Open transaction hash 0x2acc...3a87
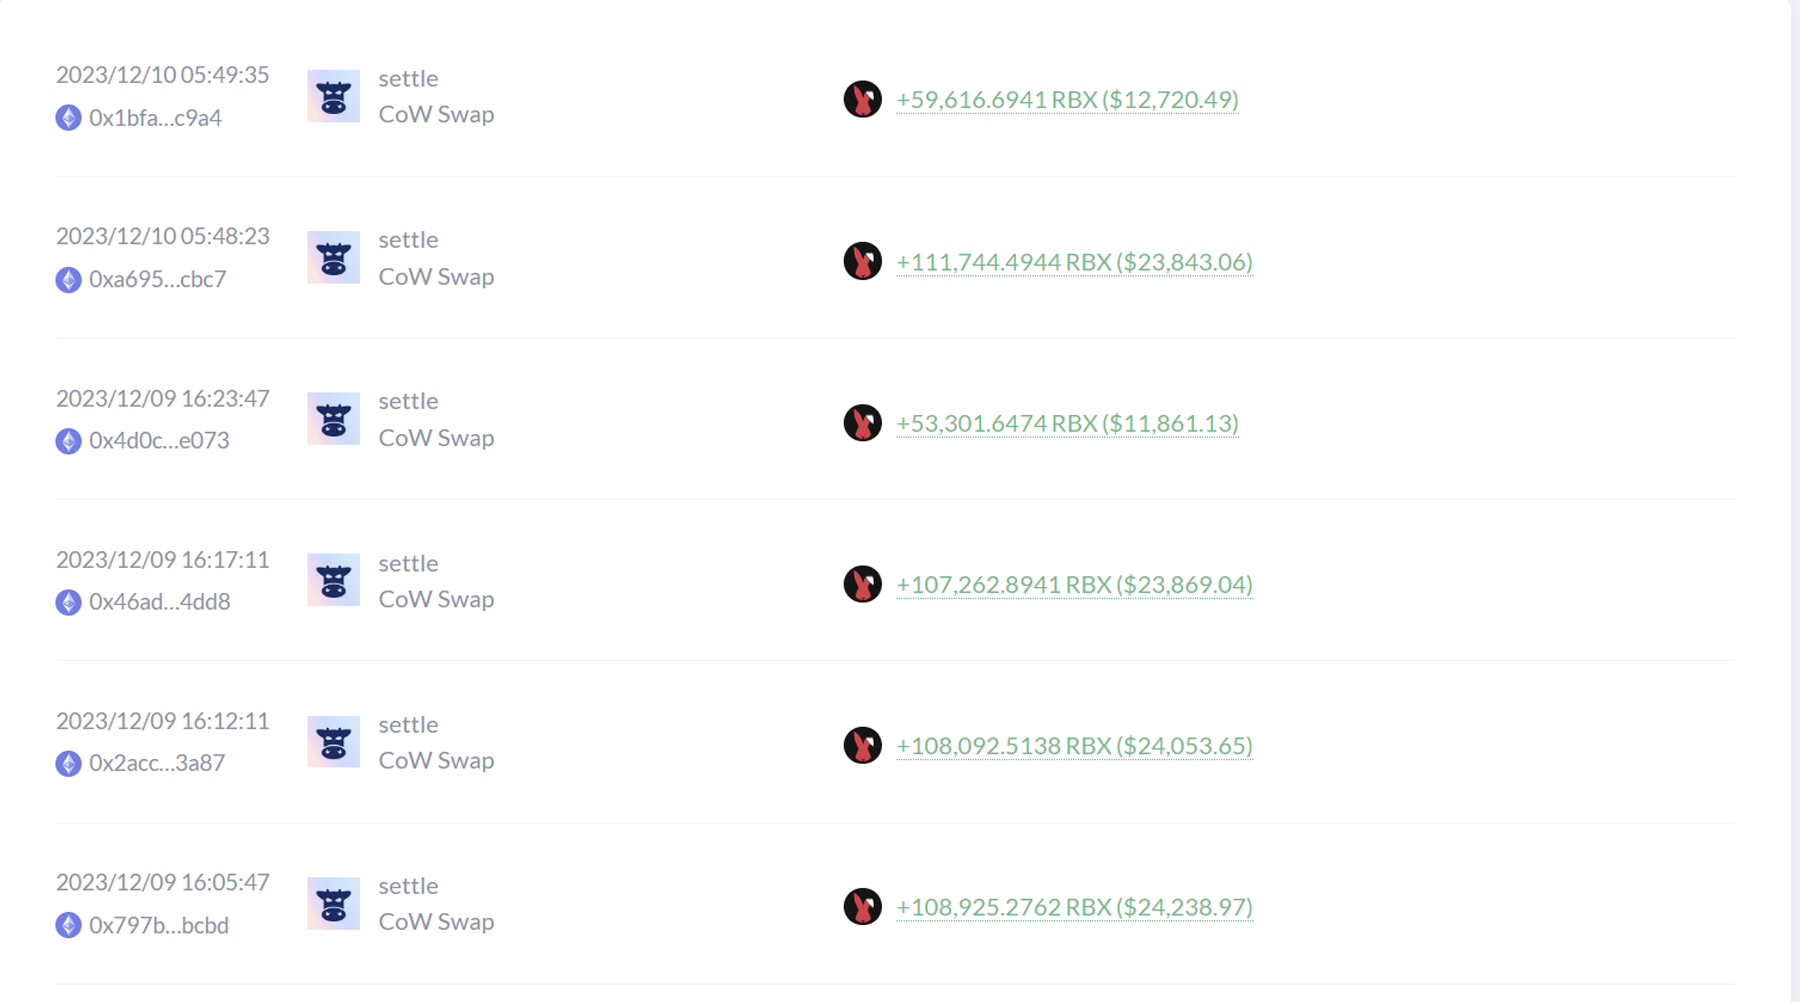This screenshot has height=1002, width=1800. [x=157, y=763]
